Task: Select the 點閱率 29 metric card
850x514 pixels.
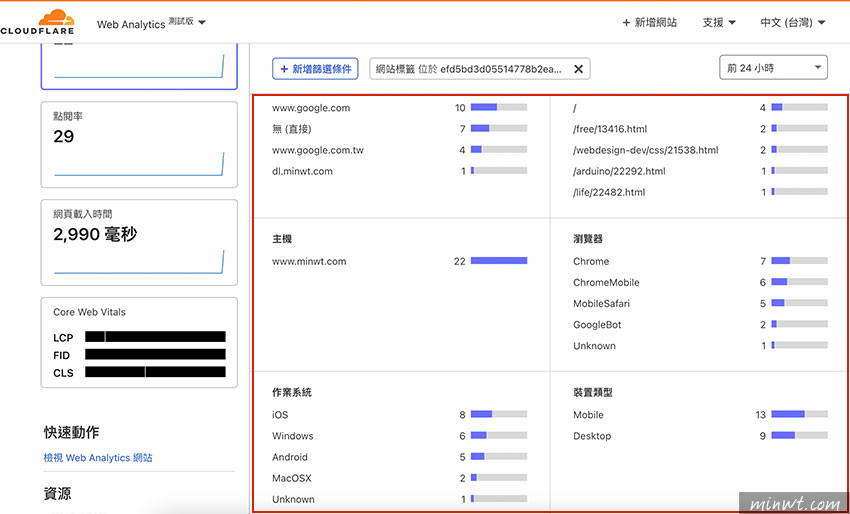Action: point(139,144)
